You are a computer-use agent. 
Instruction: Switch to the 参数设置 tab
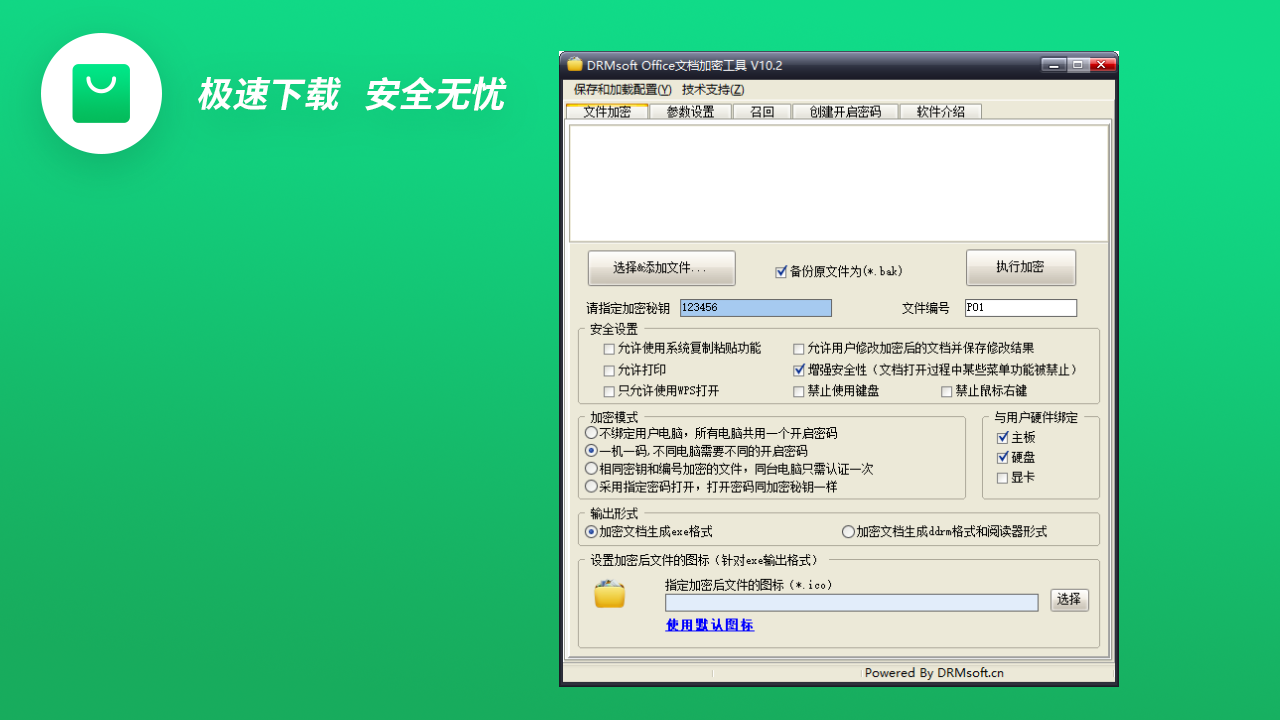[x=690, y=112]
